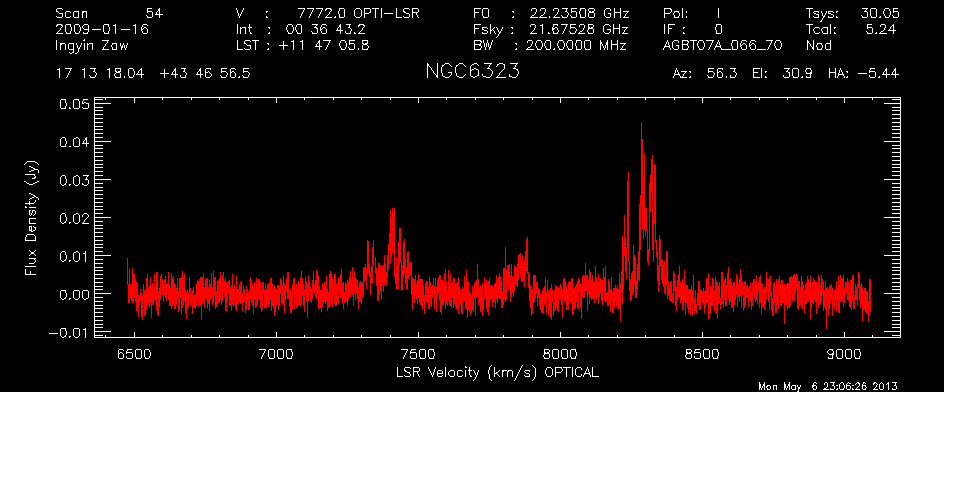Image resolution: width=962 pixels, height=490 pixels.
Task: Click the tallest spectral peak near 8300 km/s
Action: (641, 125)
